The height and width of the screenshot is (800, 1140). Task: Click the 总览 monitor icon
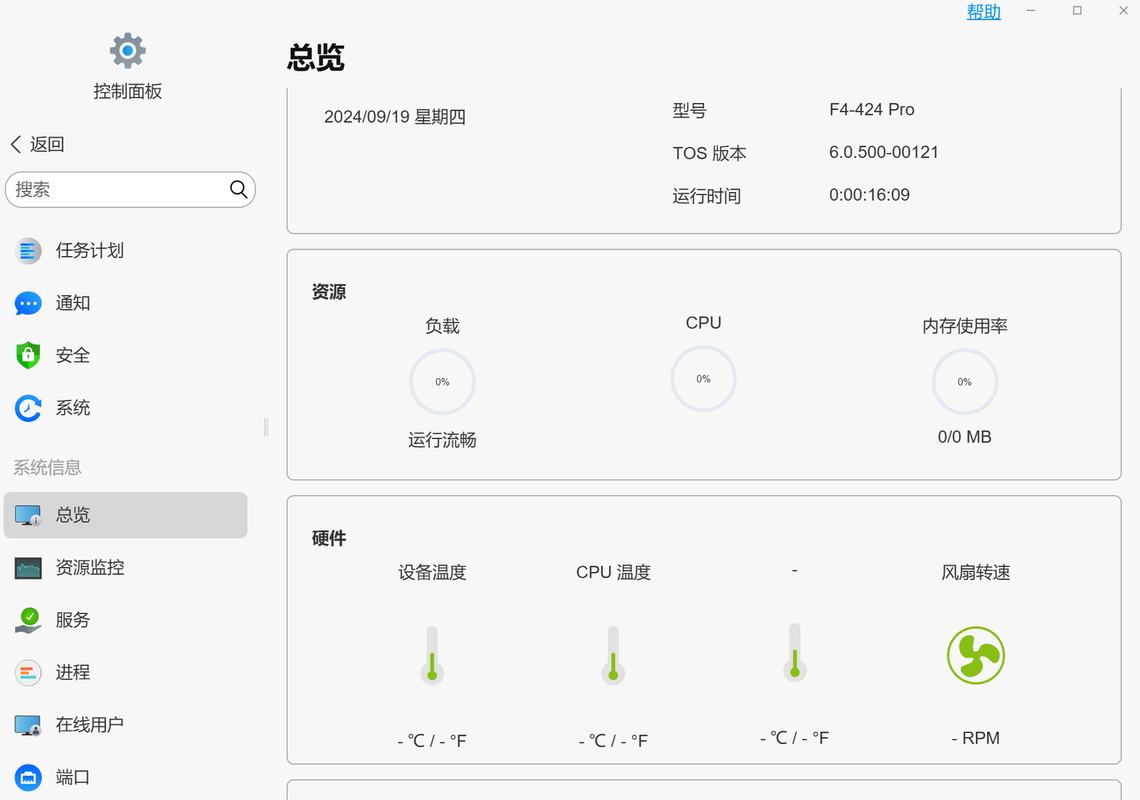[x=28, y=515]
